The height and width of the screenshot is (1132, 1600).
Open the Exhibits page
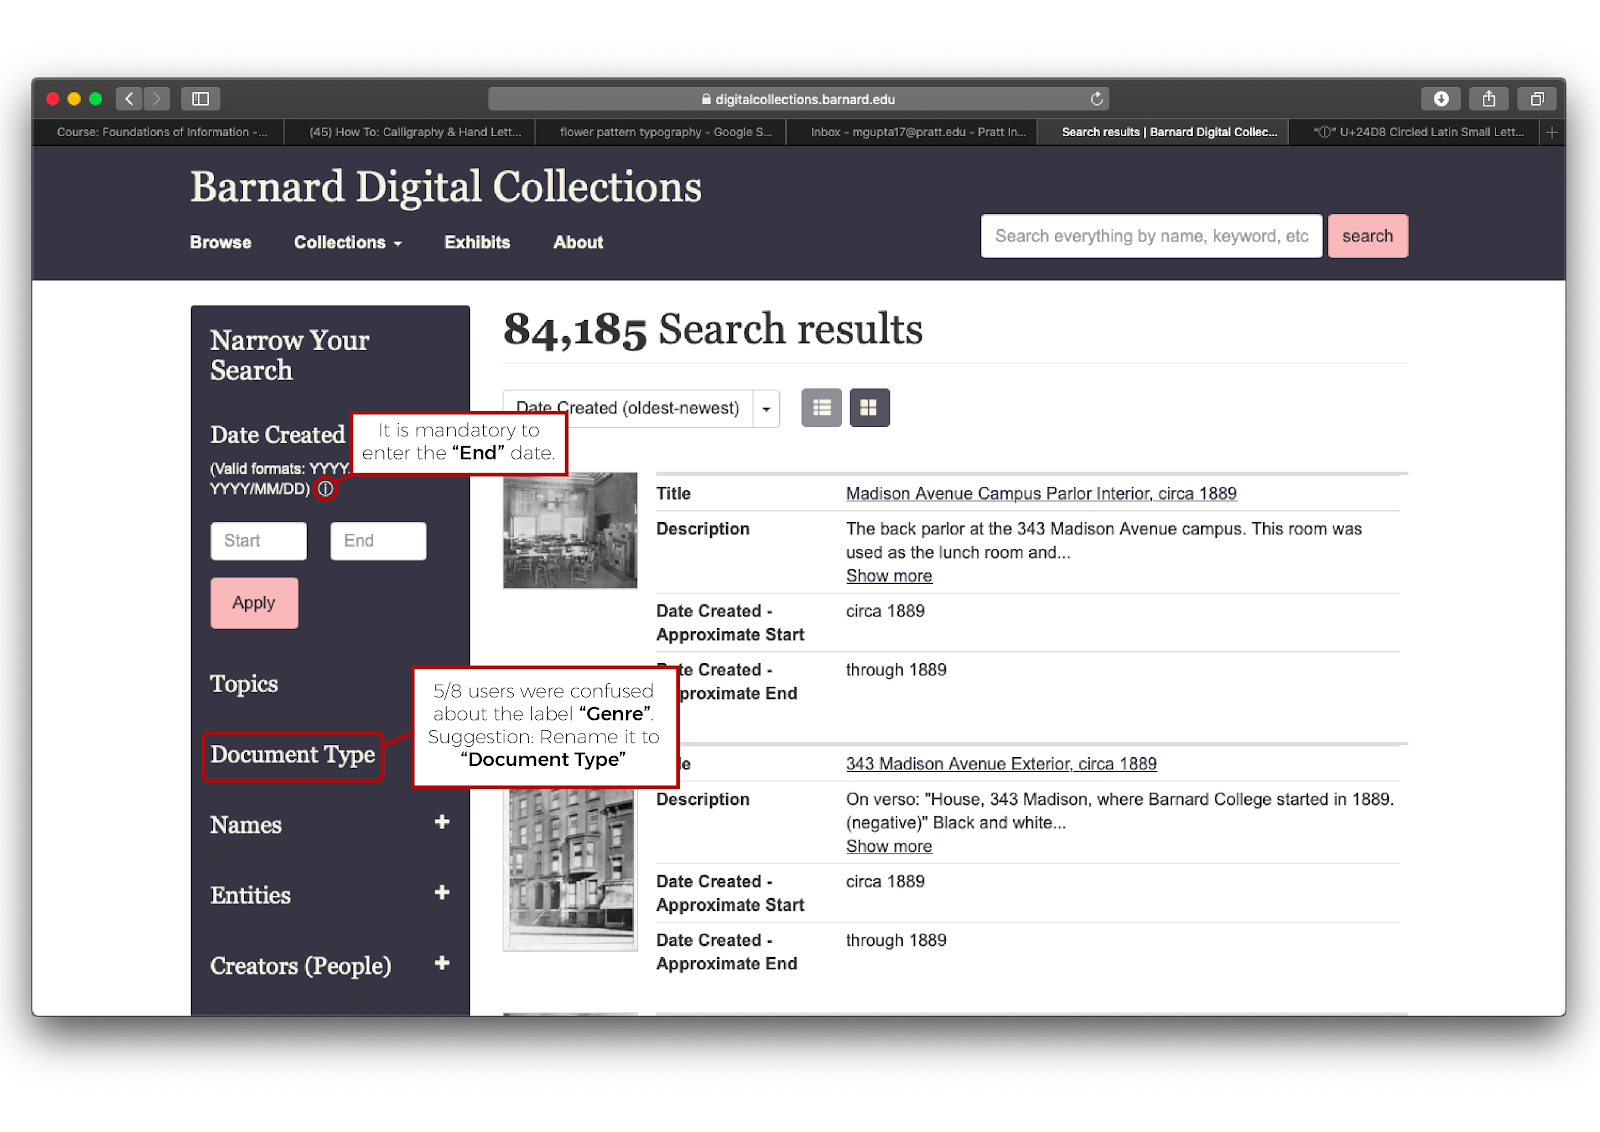(477, 242)
